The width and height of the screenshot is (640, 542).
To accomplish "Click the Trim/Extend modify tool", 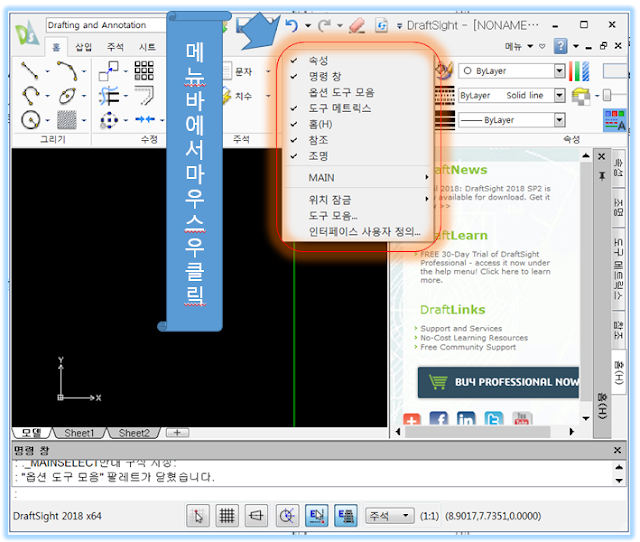I will (109, 96).
